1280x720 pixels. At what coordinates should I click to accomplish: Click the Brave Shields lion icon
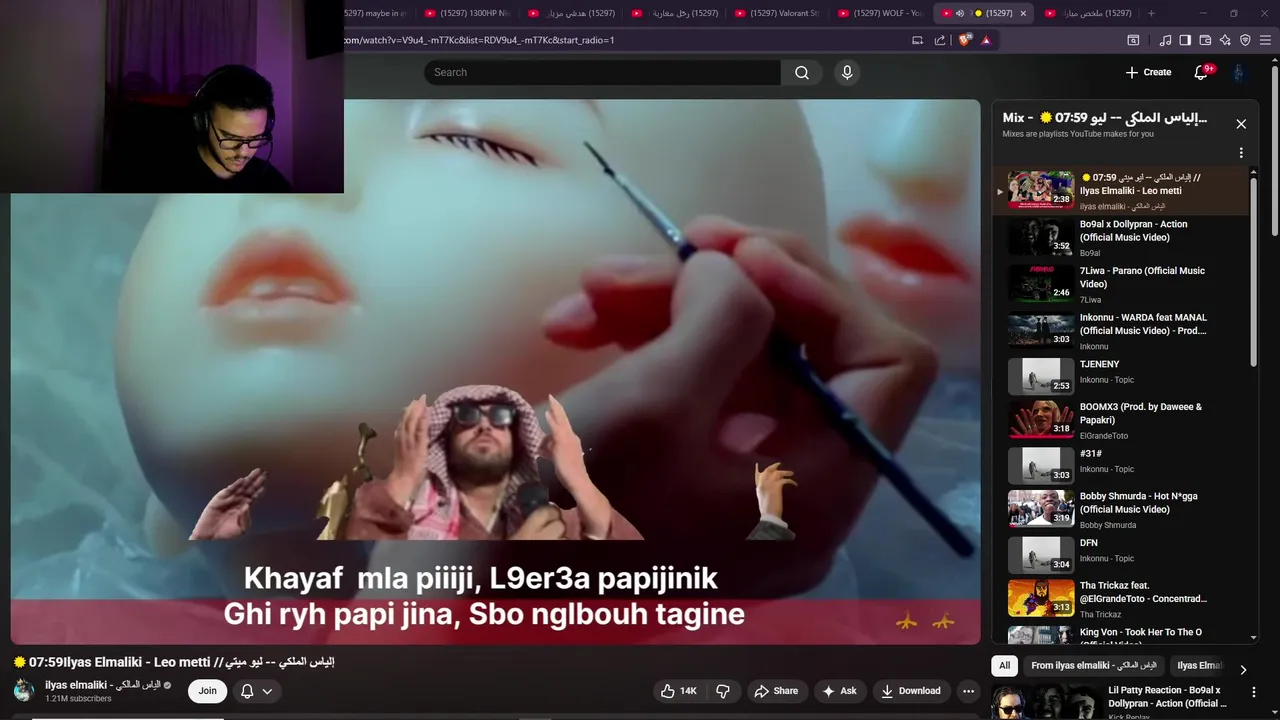tap(964, 40)
